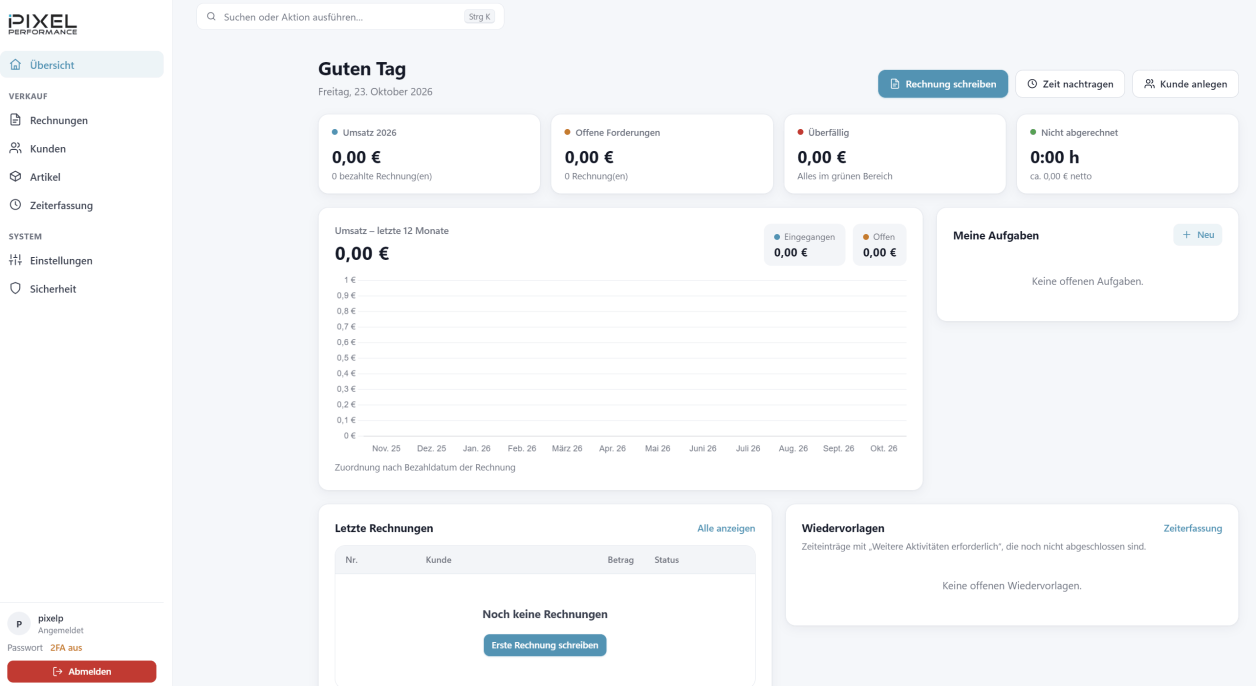Click the people icon beside Kunden
This screenshot has height=686, width=1256.
point(15,148)
